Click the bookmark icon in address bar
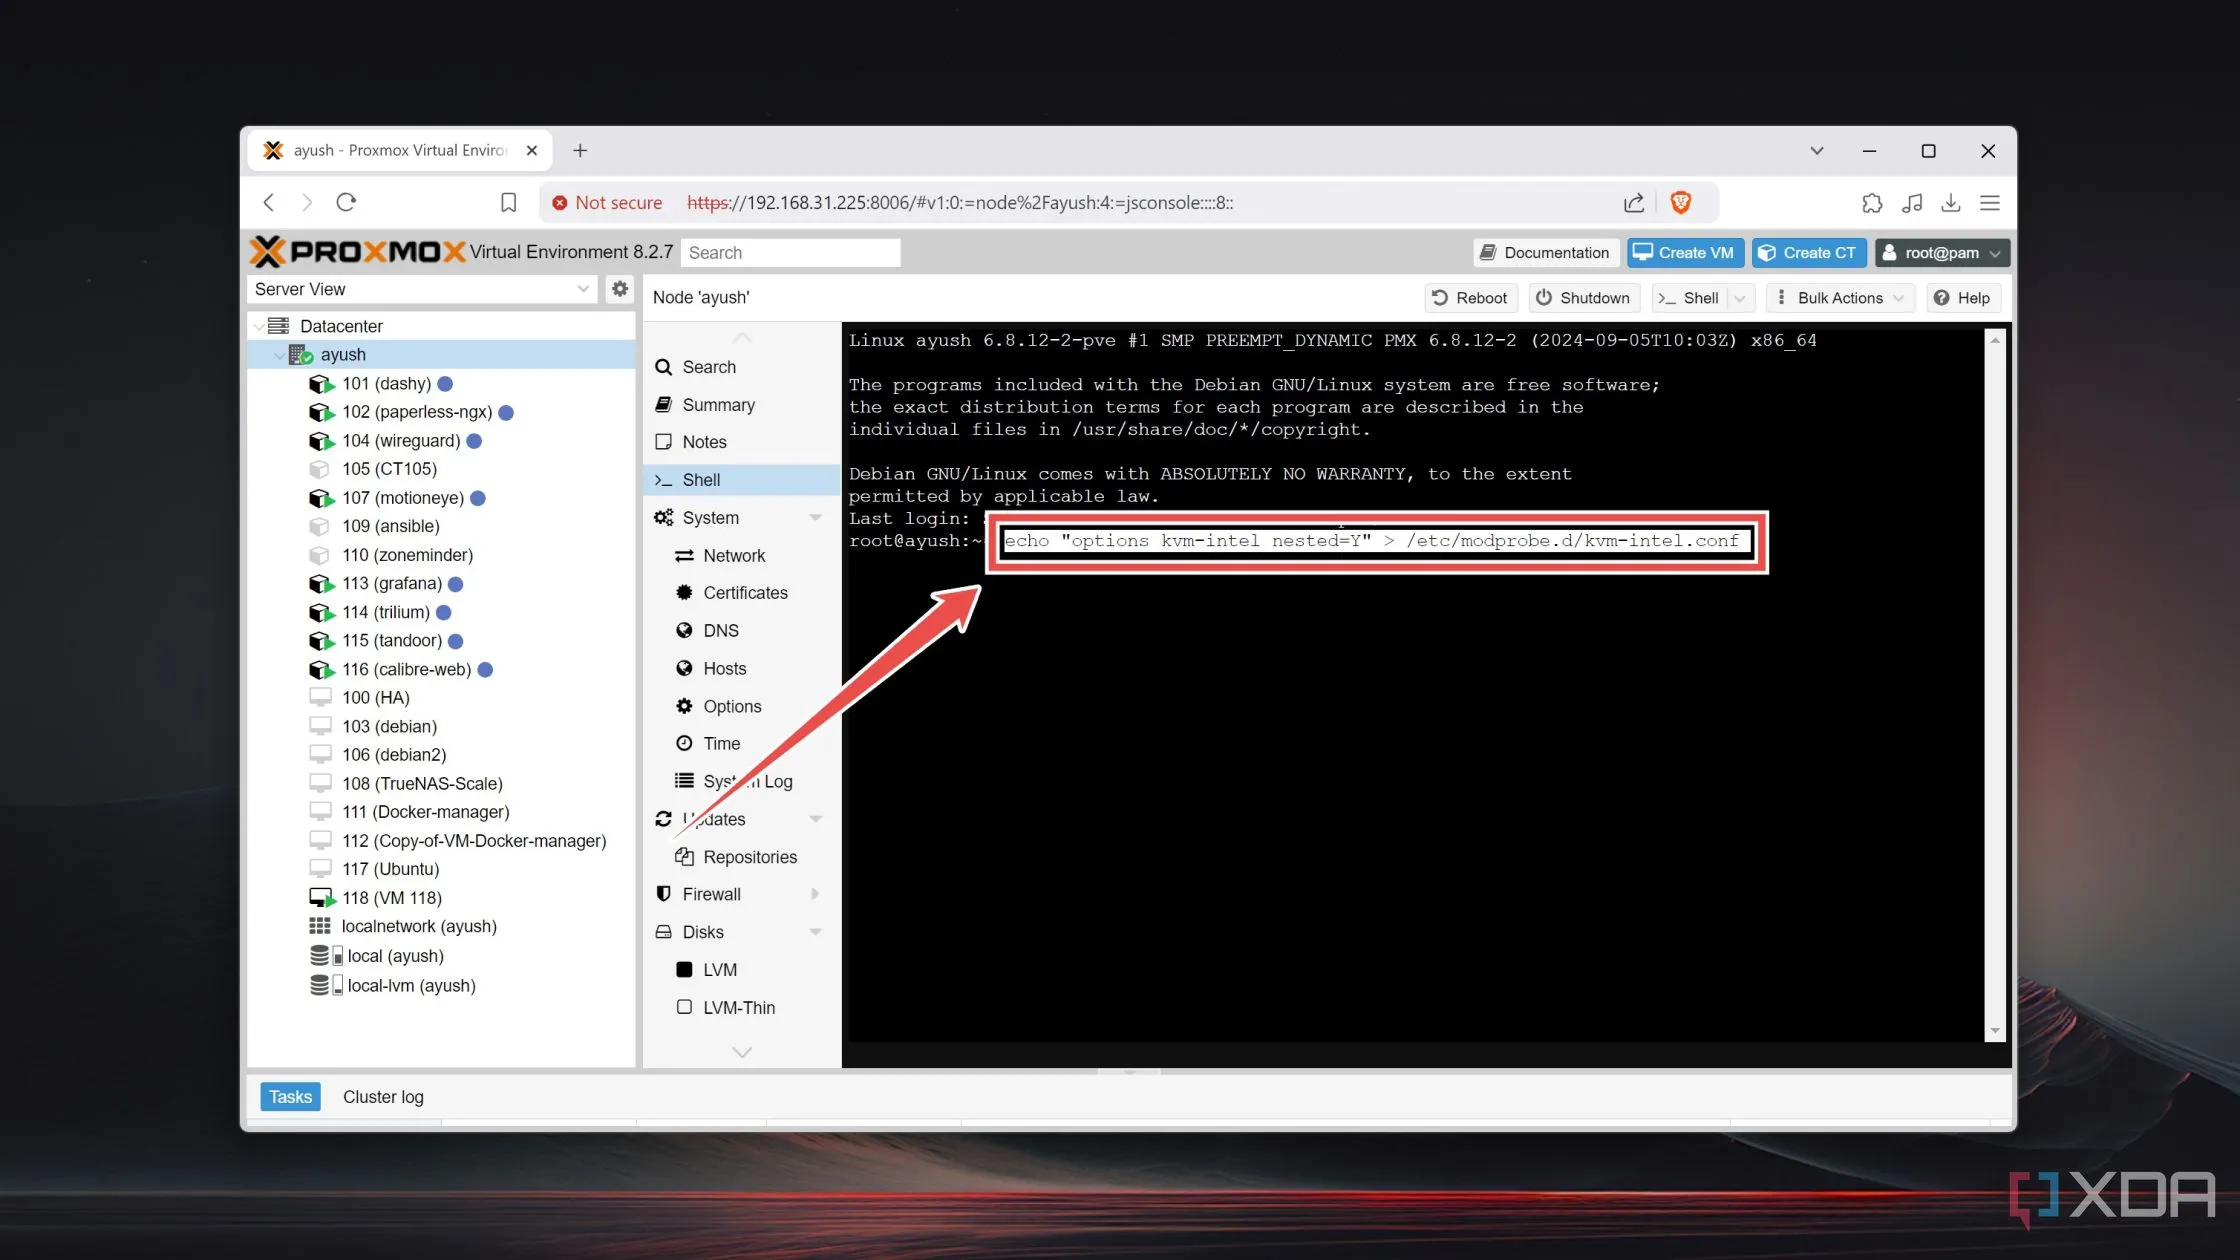This screenshot has height=1260, width=2240. (x=508, y=203)
